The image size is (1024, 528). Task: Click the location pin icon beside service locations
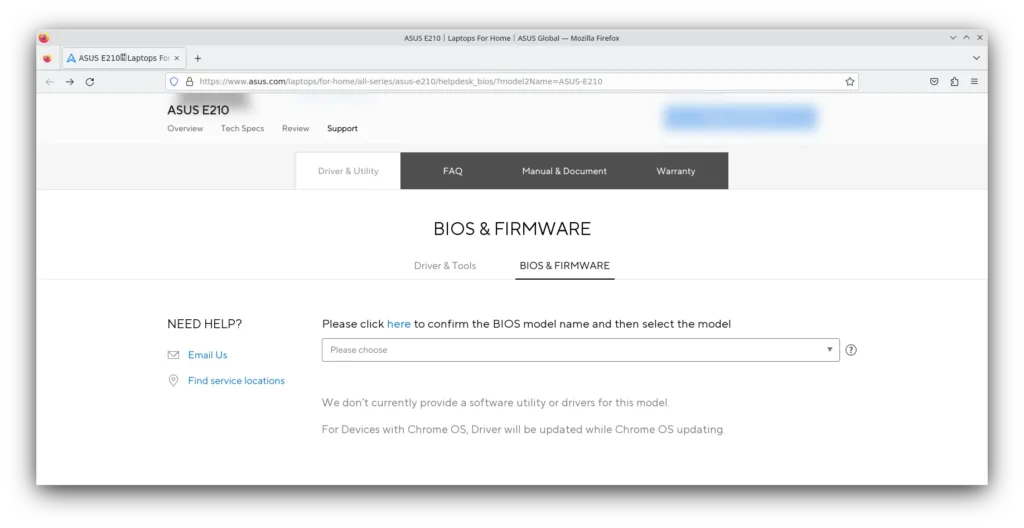click(x=173, y=380)
